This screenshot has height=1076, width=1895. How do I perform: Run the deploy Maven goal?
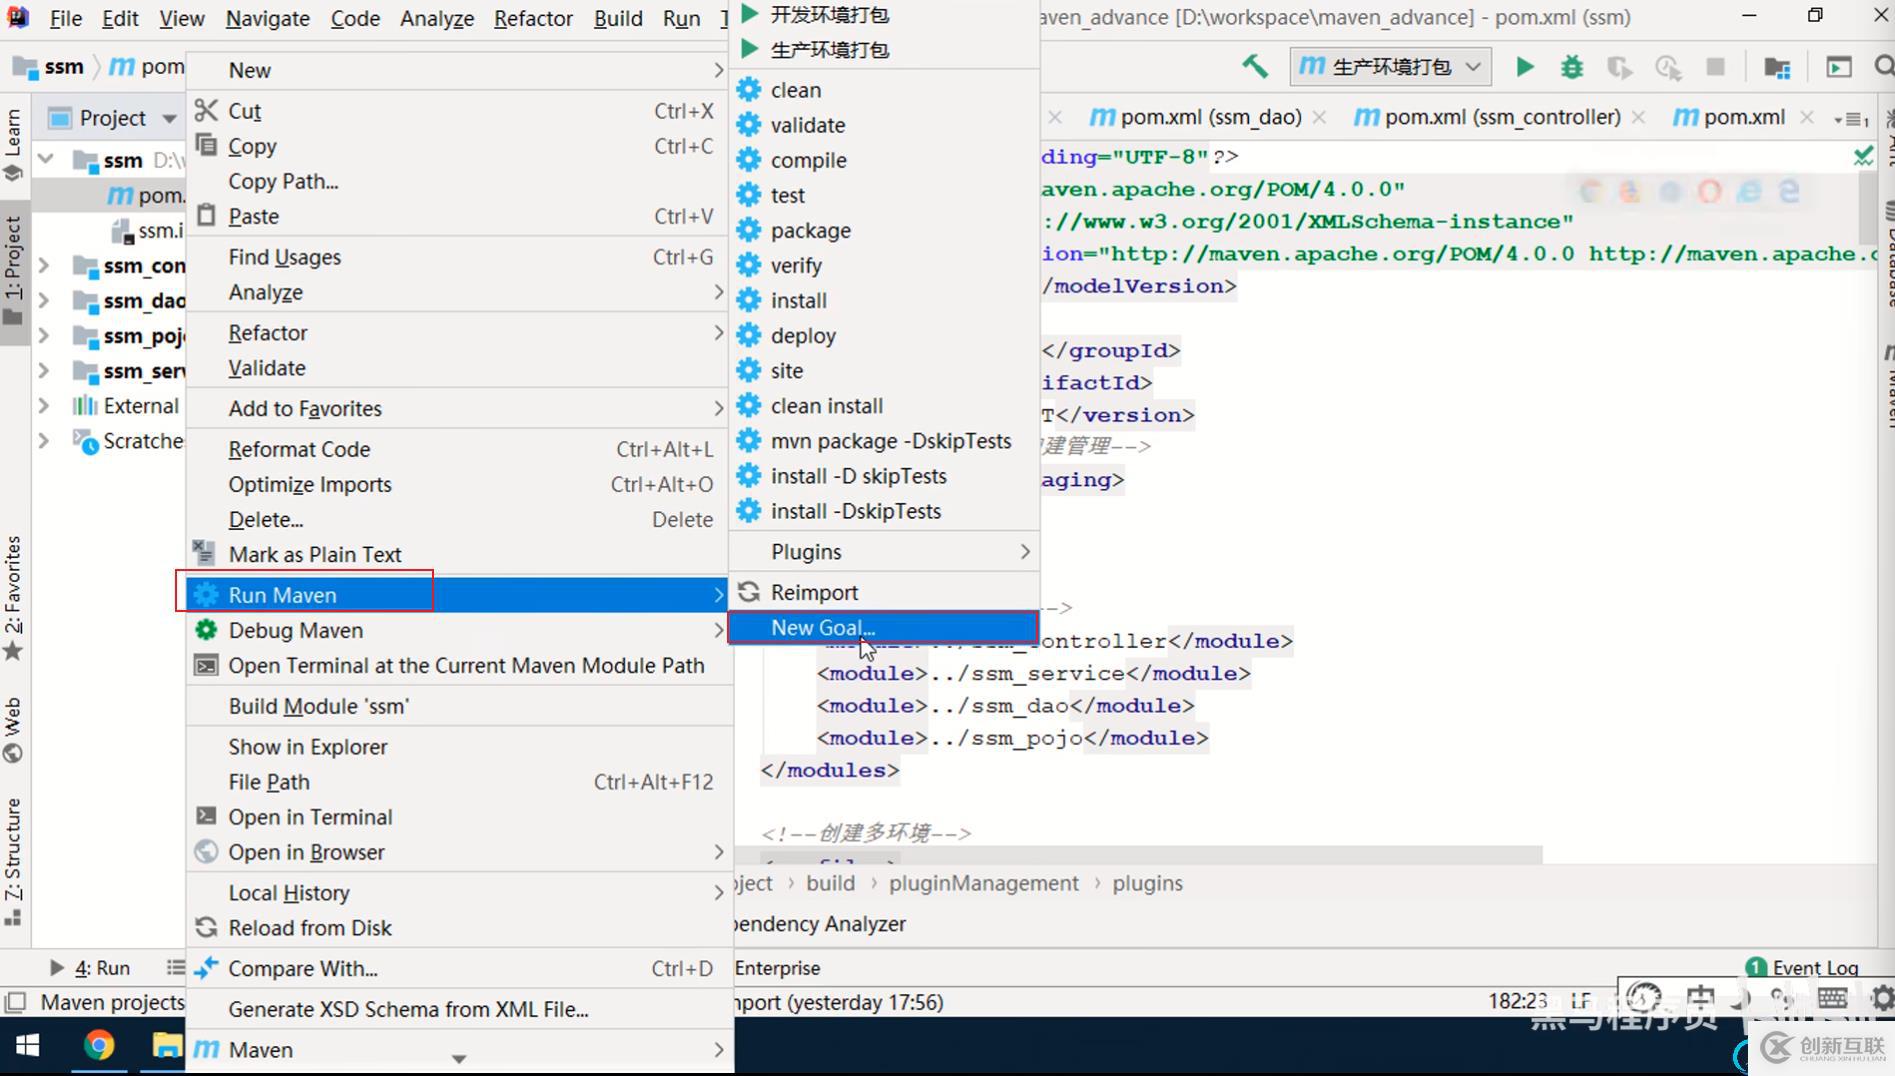click(x=885, y=335)
